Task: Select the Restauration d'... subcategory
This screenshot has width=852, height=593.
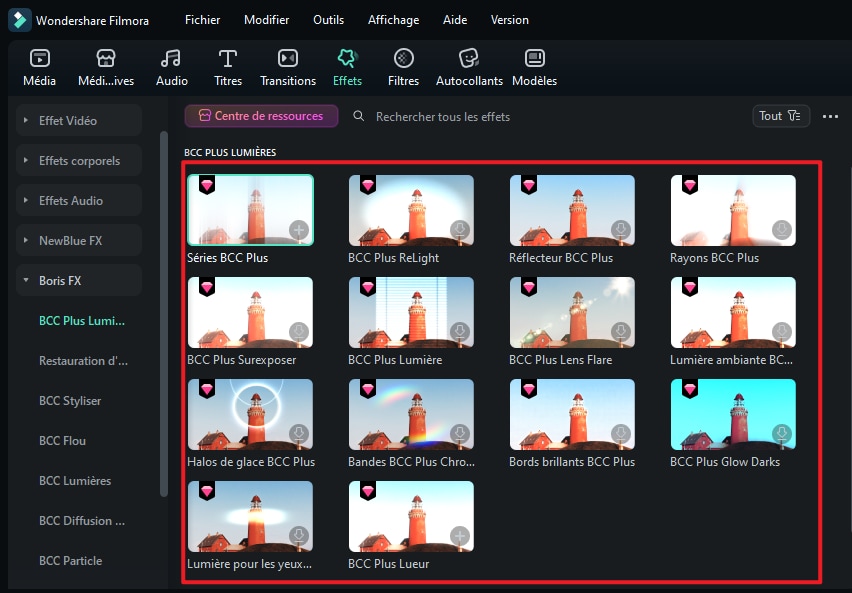Action: click(x=84, y=361)
